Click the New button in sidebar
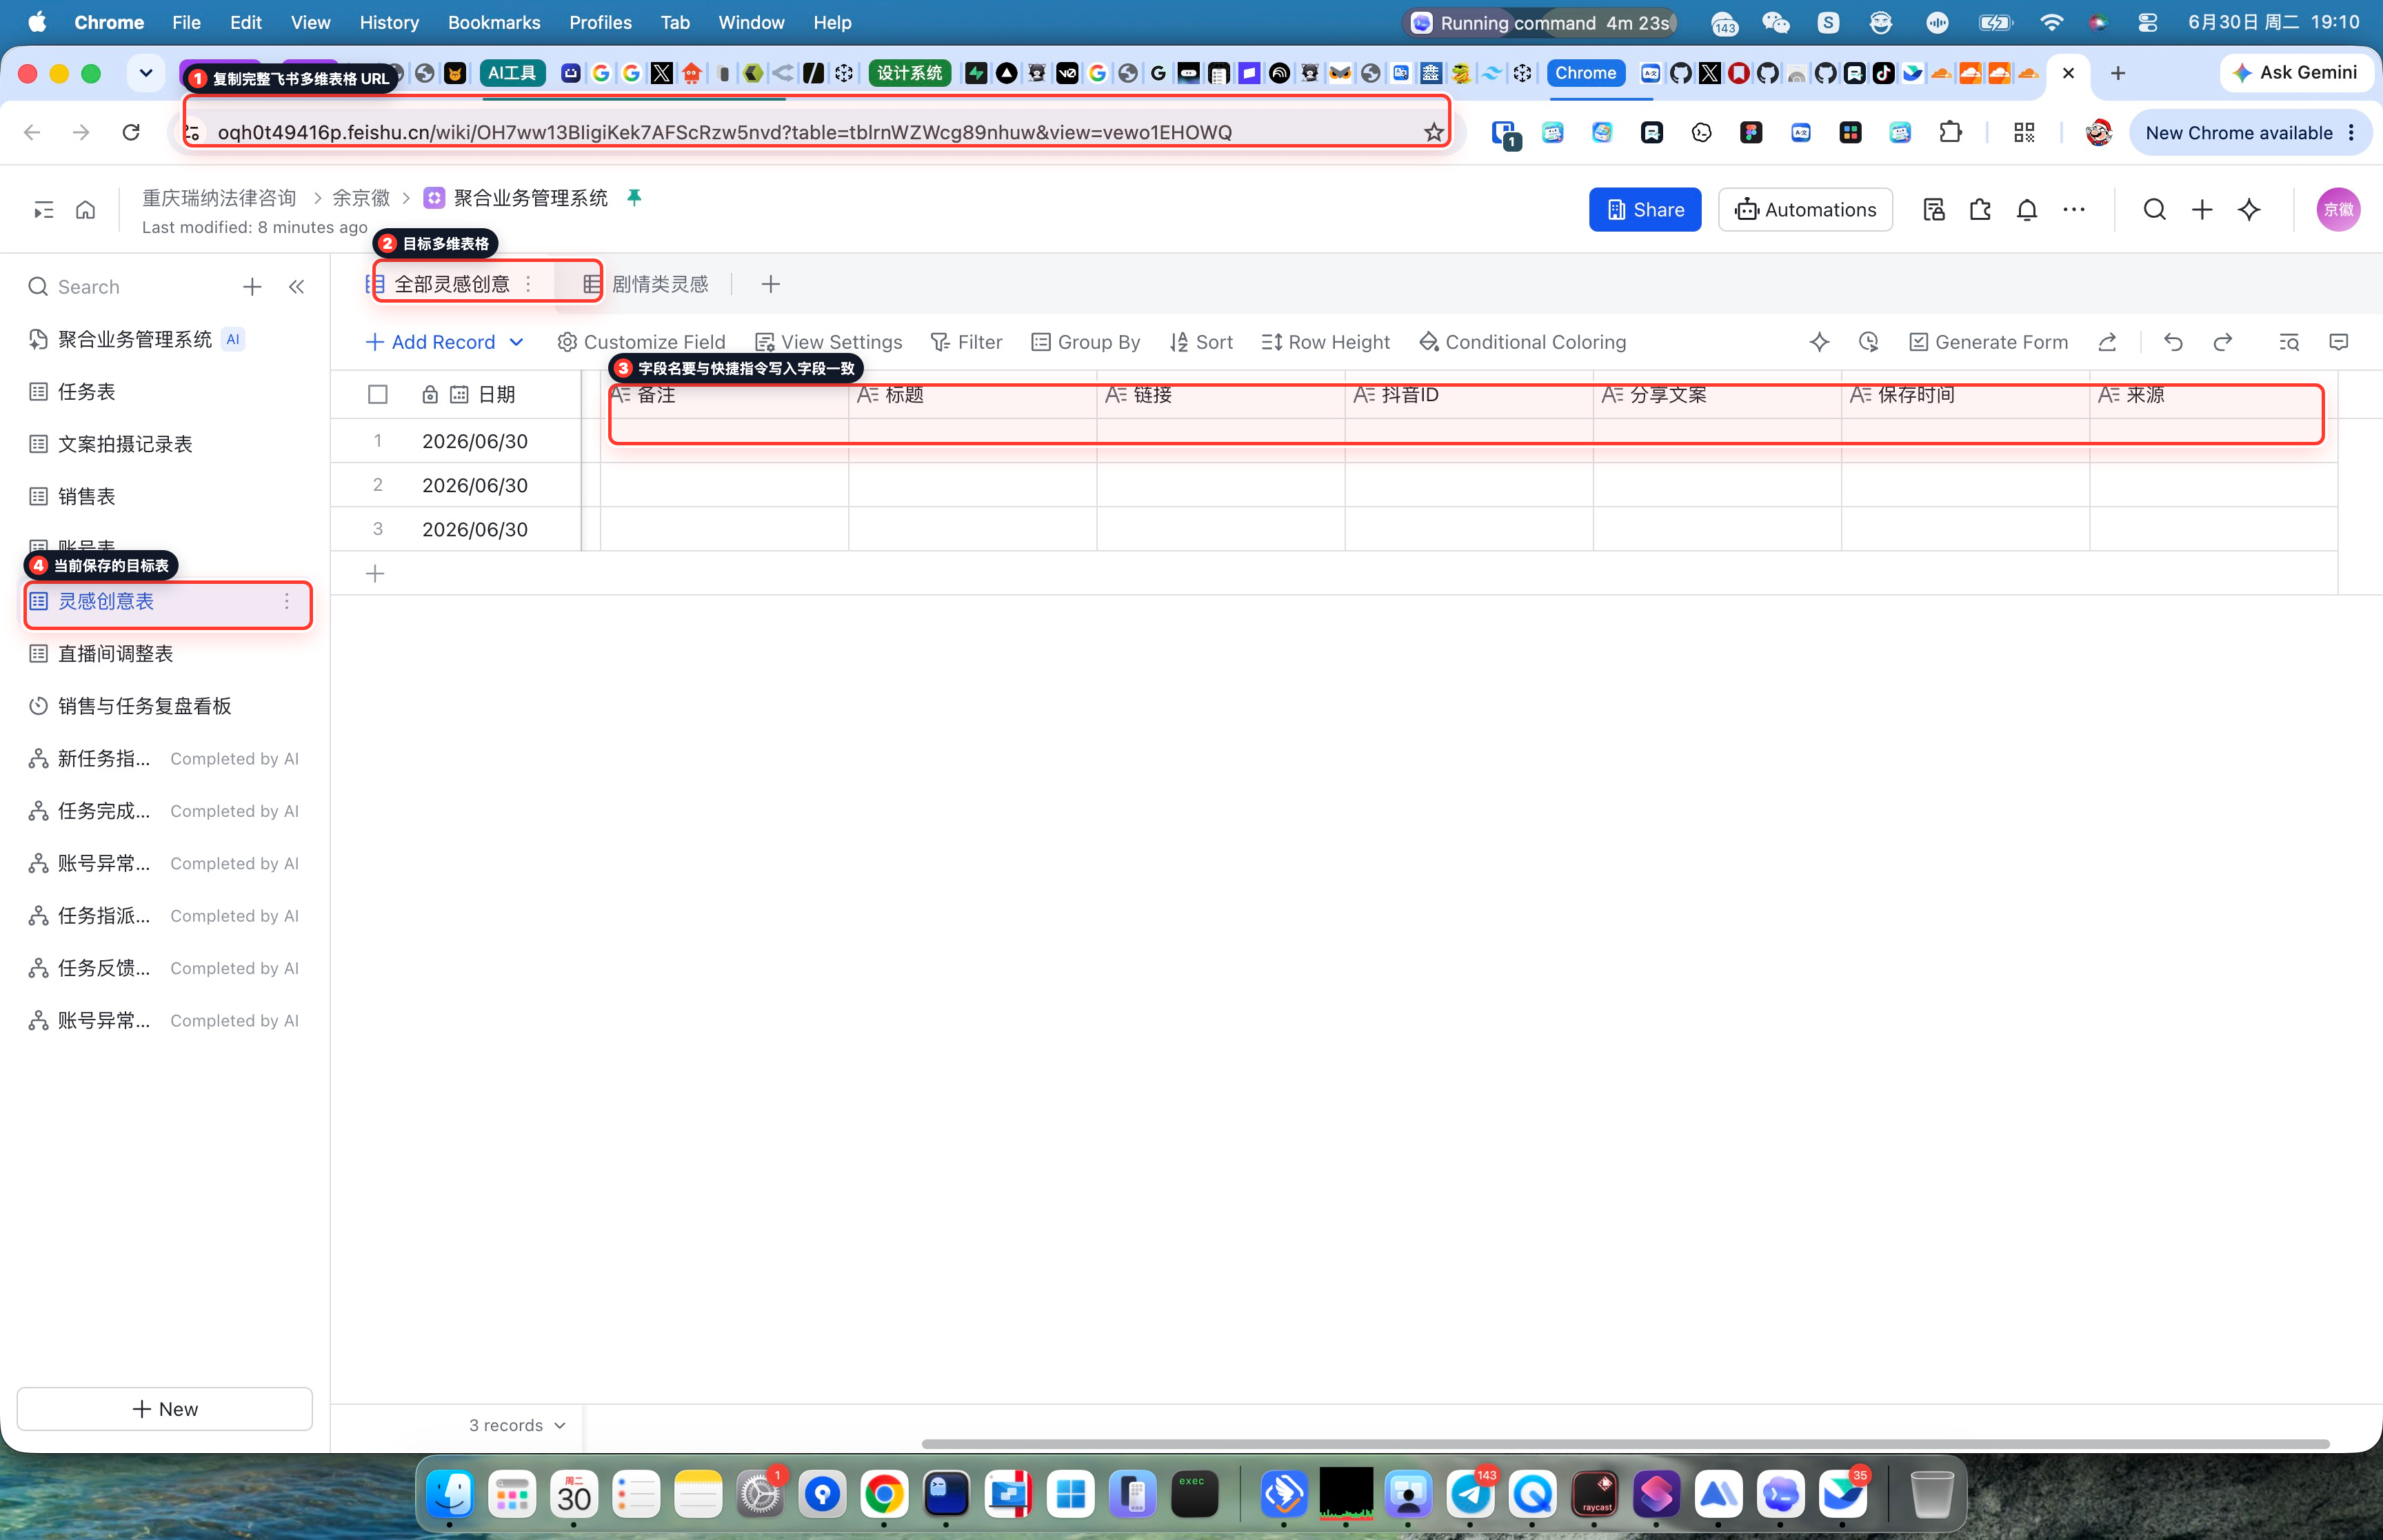The height and width of the screenshot is (1540, 2383). click(165, 1409)
